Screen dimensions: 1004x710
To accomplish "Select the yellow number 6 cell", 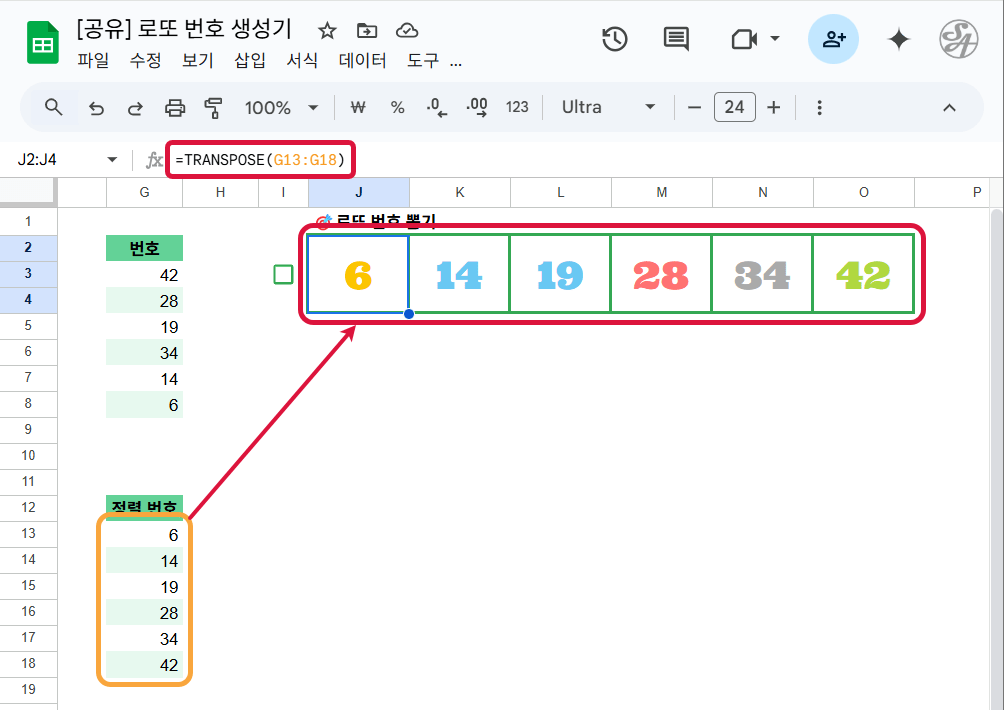I will [358, 274].
